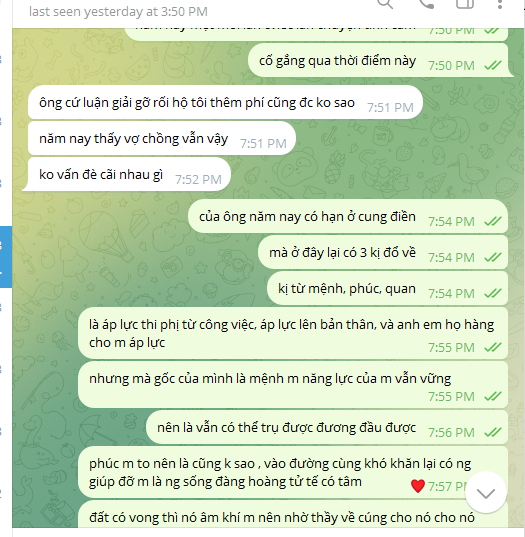The width and height of the screenshot is (525, 537).
Task: Click read checkmarks on "nên là vẫn có thể trụ" message
Action: click(x=493, y=432)
